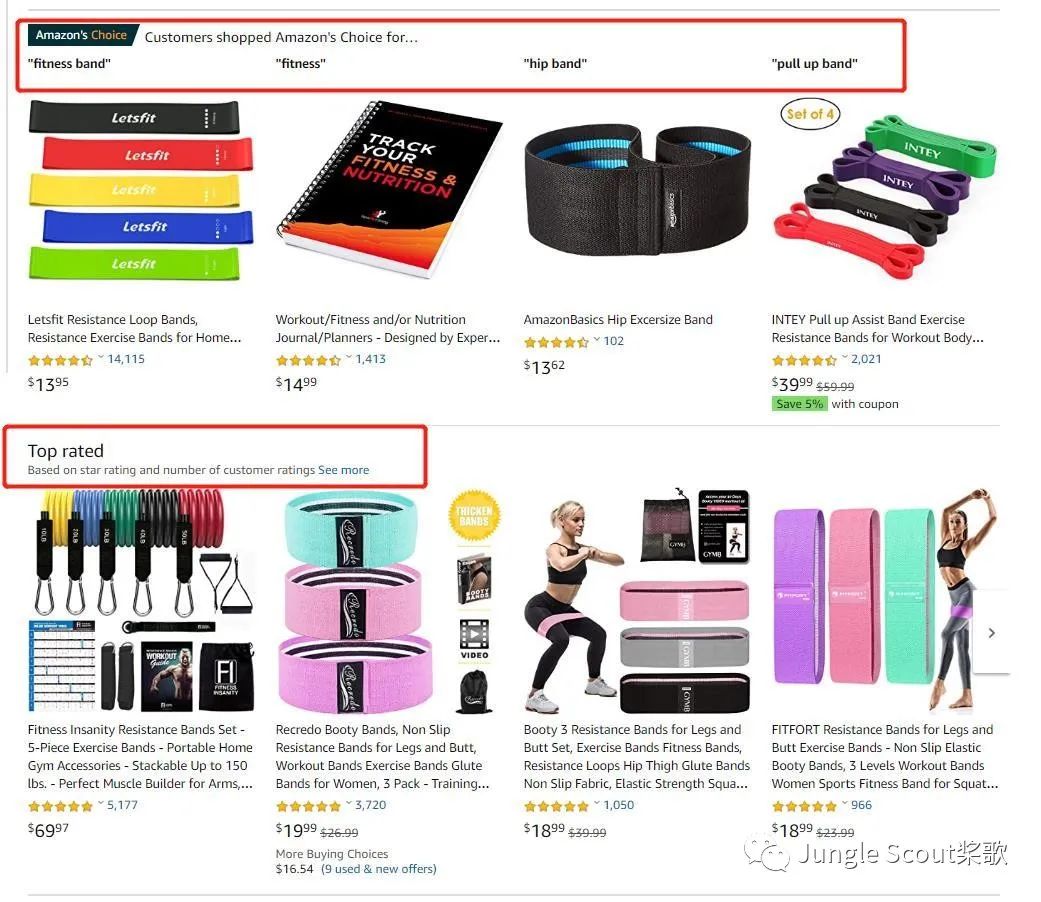Expand rating dropdown arrow beside 3,720
Screen dimensions: 1041x902
(x=349, y=804)
